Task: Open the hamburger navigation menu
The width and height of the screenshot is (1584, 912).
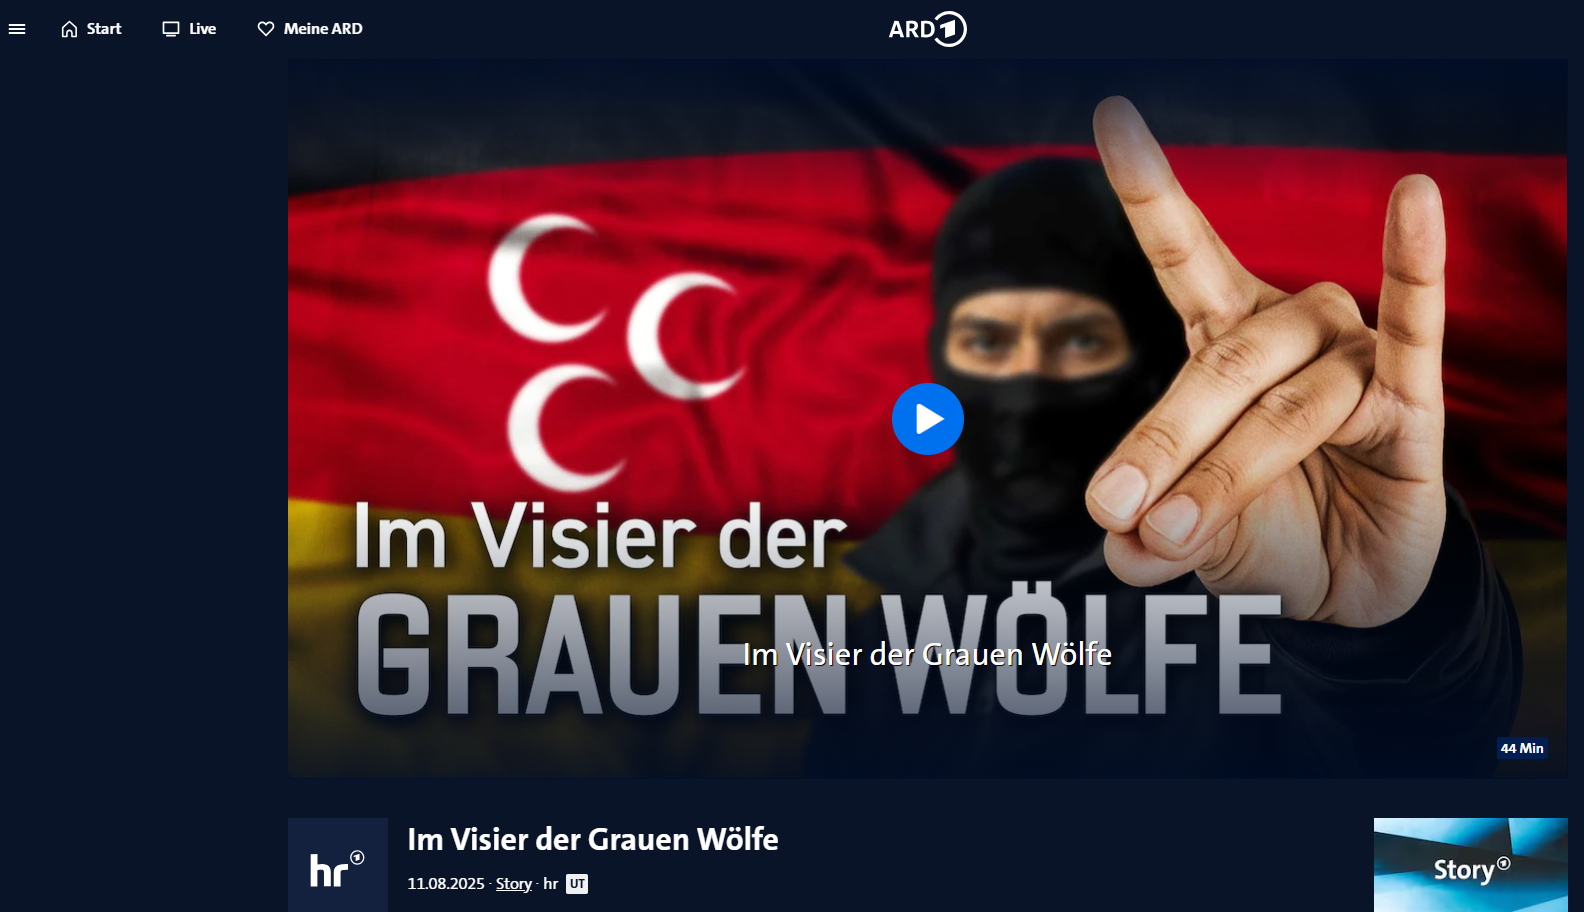Action: (x=17, y=29)
